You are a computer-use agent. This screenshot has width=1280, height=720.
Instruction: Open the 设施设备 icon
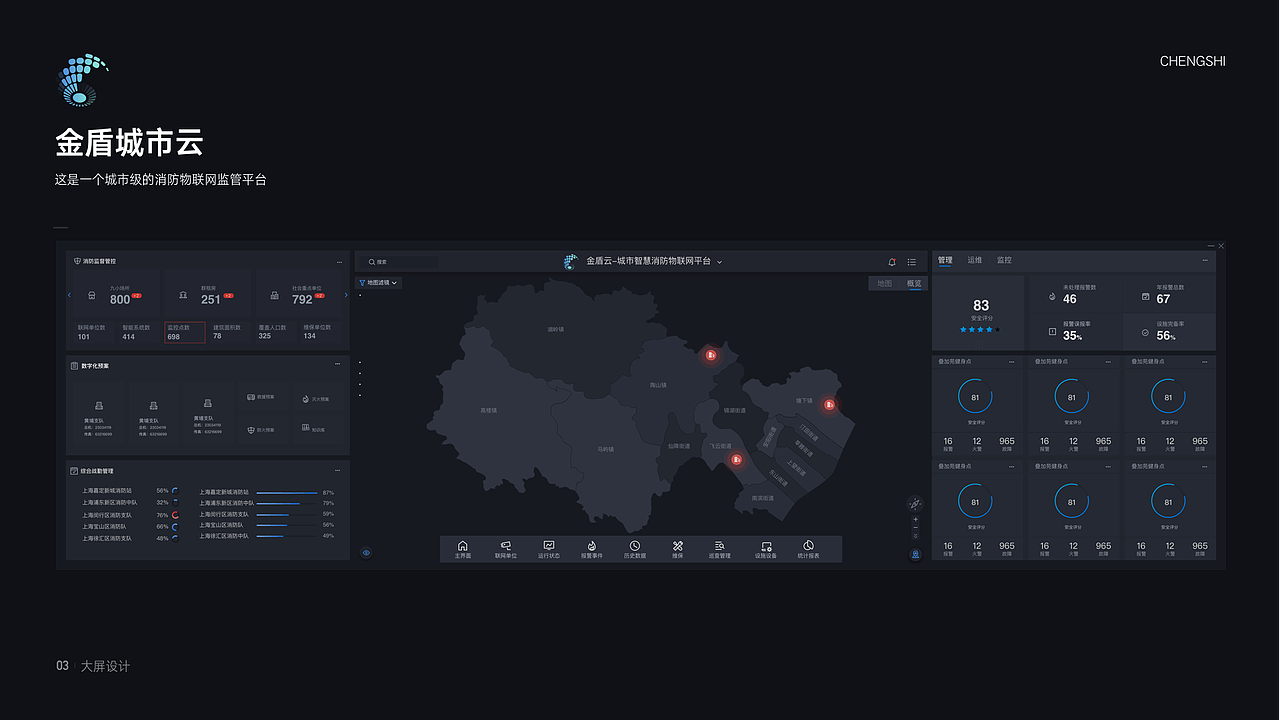[766, 549]
